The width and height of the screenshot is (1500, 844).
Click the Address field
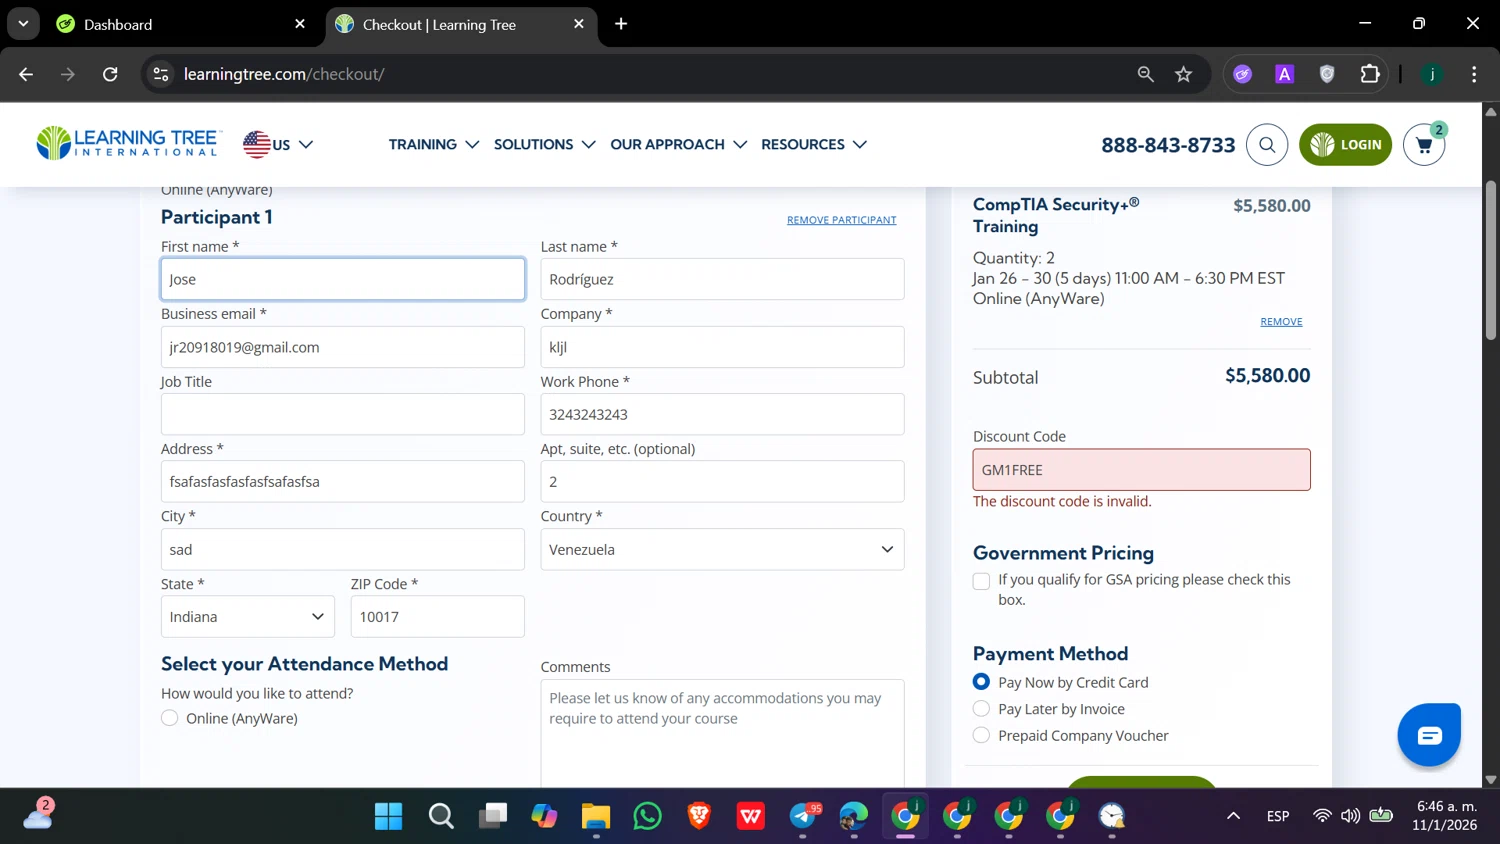tap(343, 481)
